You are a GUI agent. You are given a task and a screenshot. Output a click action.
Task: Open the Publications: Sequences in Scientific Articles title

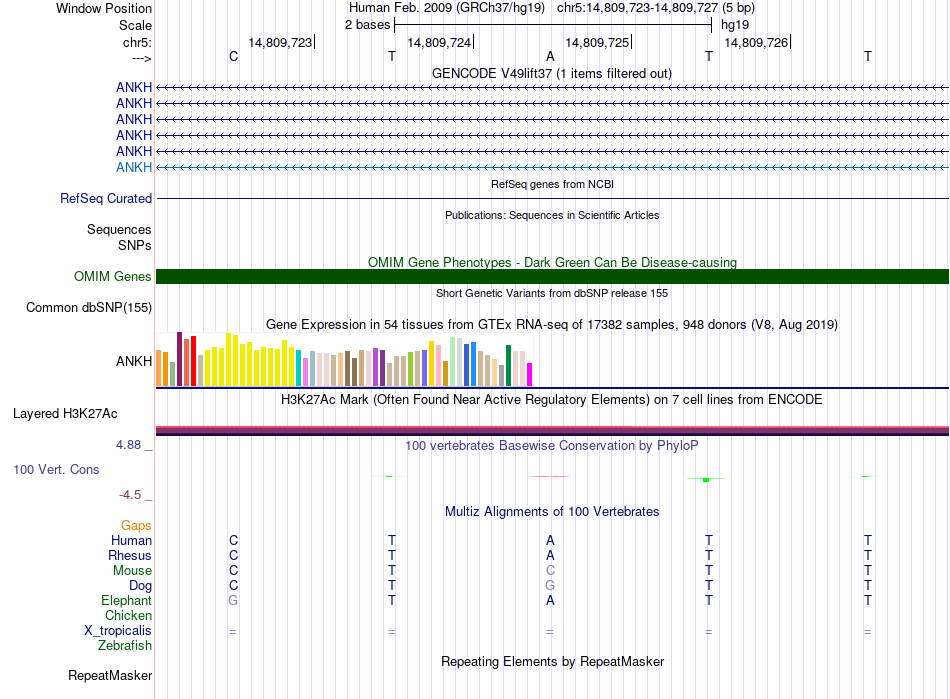pyautogui.click(x=552, y=215)
